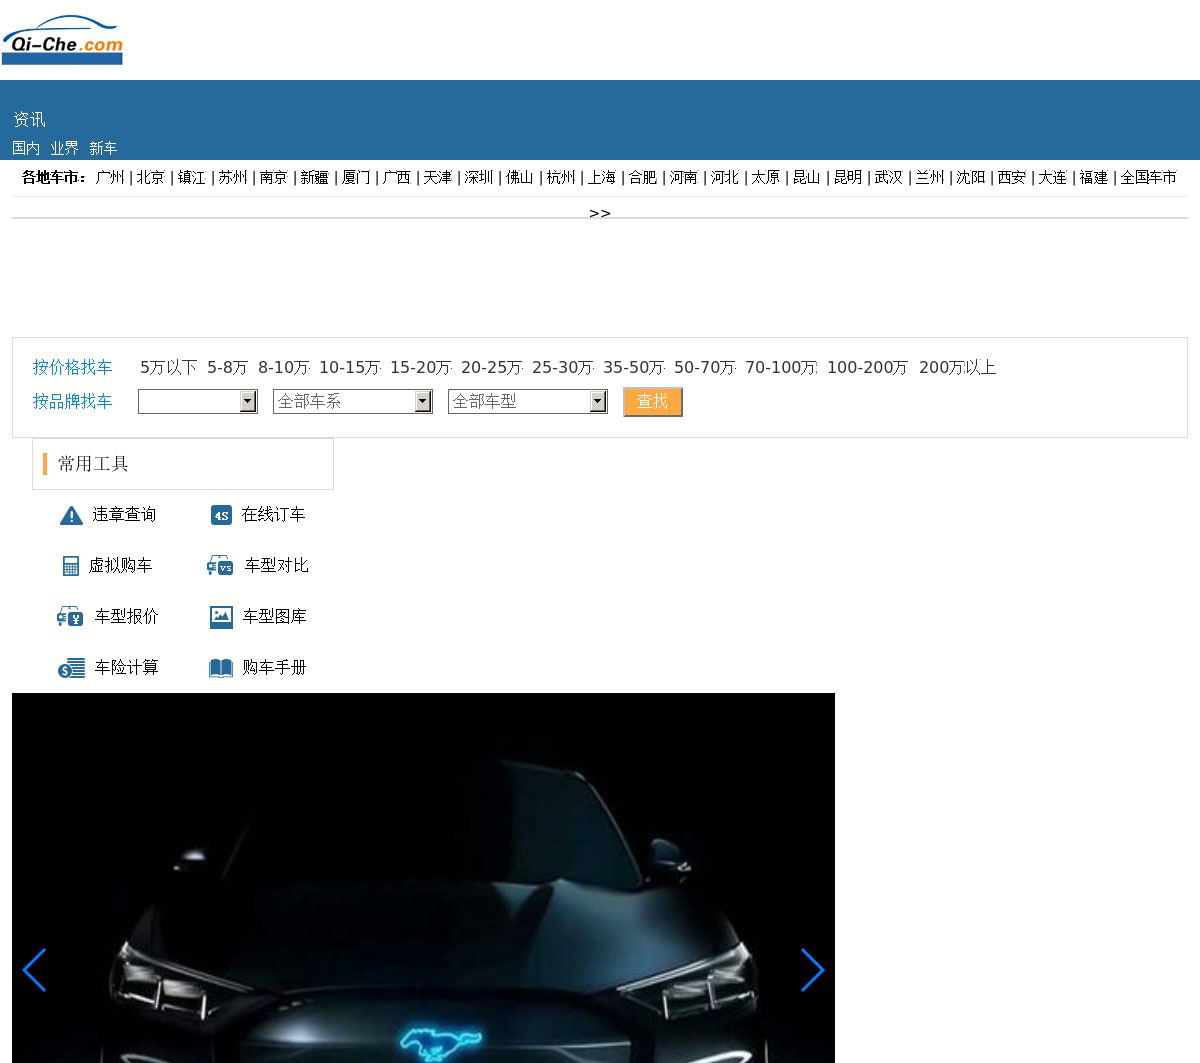Click the warning triangle icon for 违章查询
Image resolution: width=1200 pixels, height=1063 pixels.
click(71, 515)
